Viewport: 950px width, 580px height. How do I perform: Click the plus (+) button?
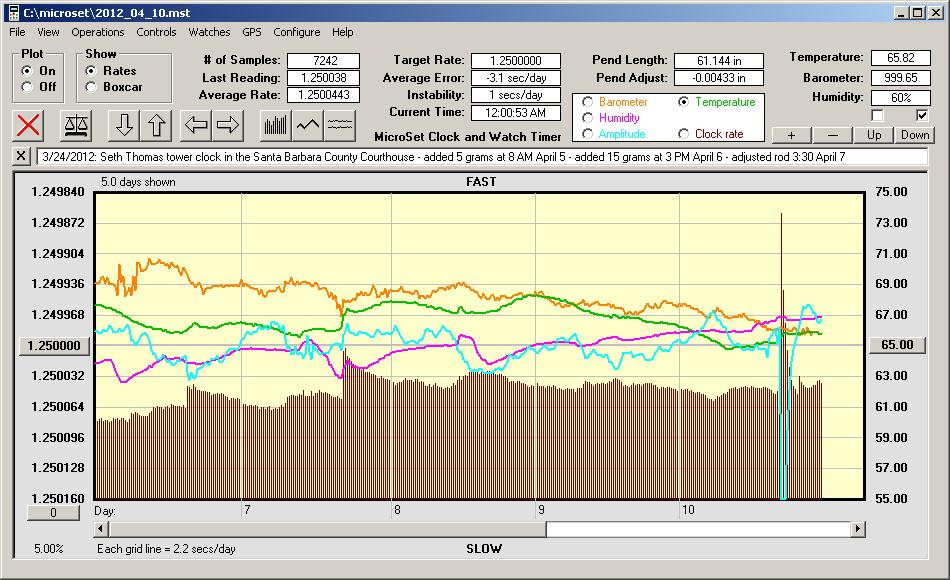point(791,135)
